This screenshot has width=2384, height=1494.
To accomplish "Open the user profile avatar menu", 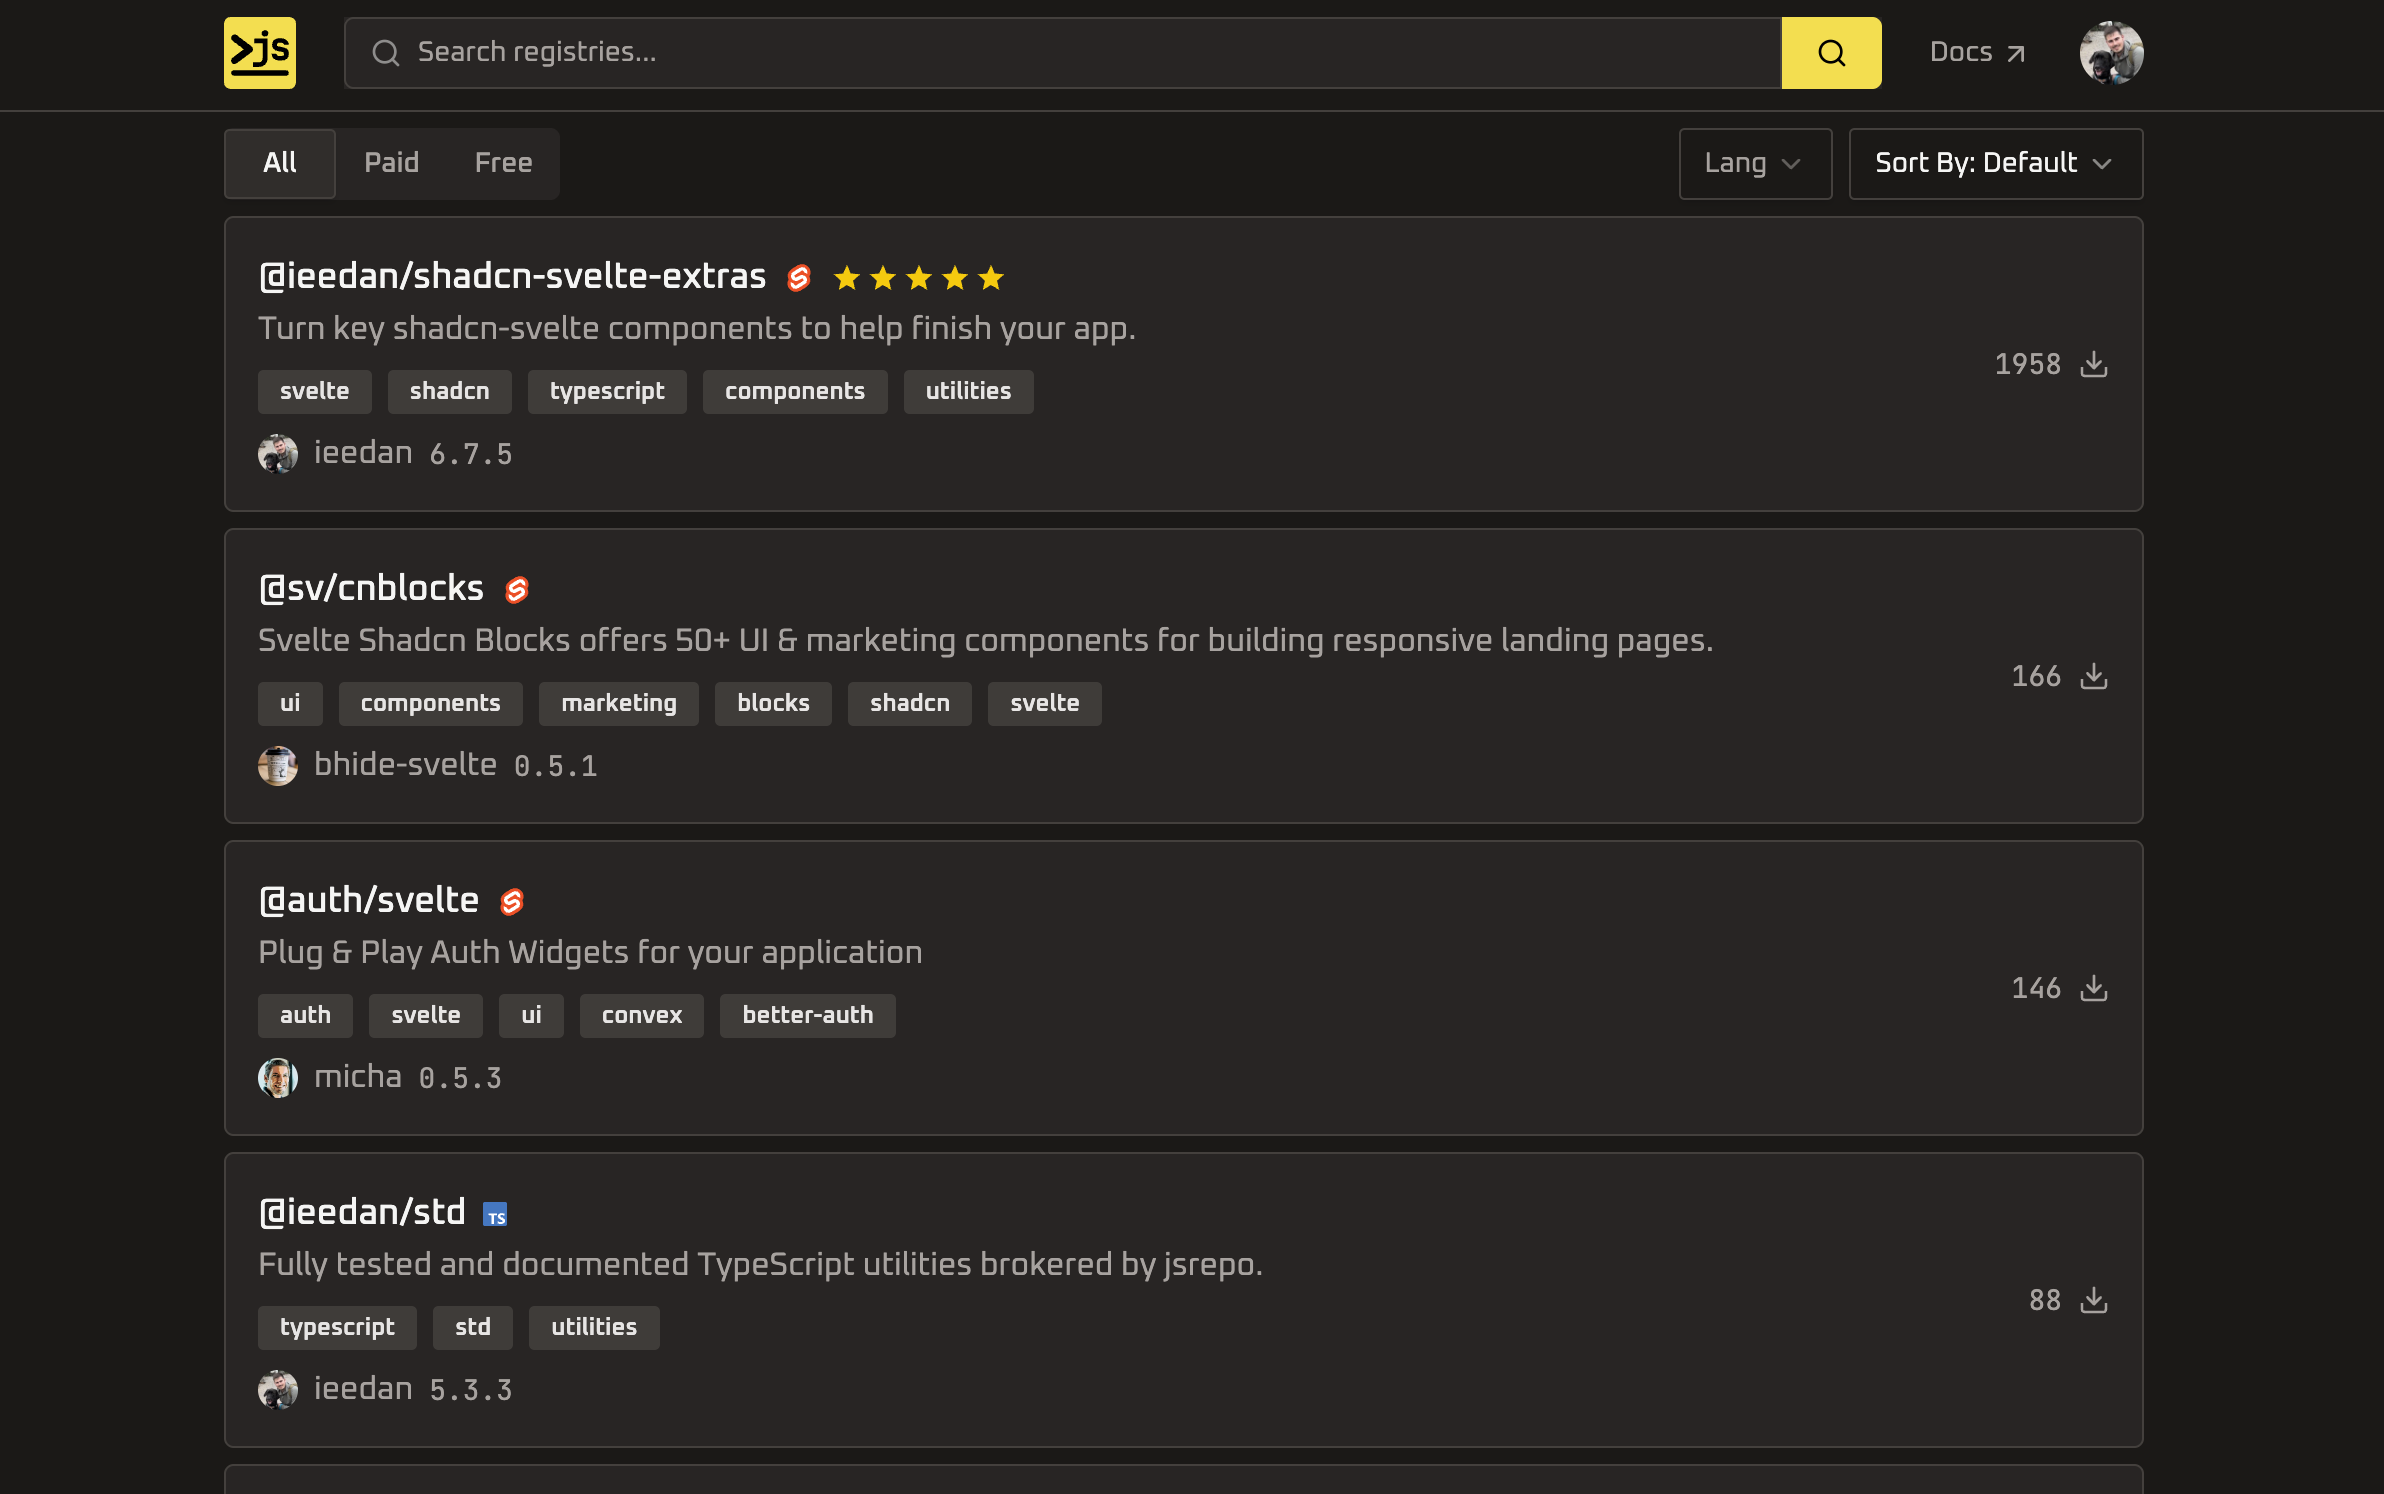I will click(2111, 53).
